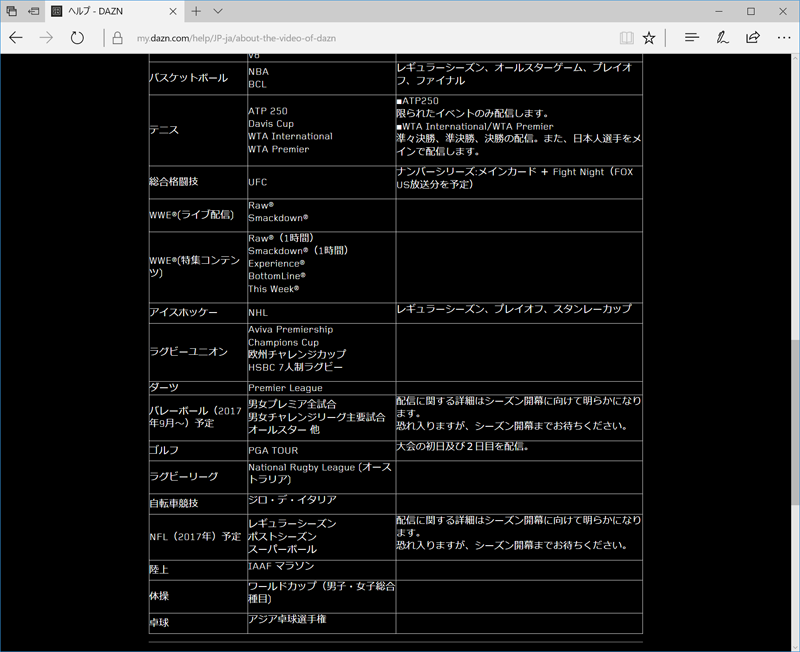Click the NHL レギュラーシーズン、プレイオフ note
800x652 pixels.
pos(514,309)
